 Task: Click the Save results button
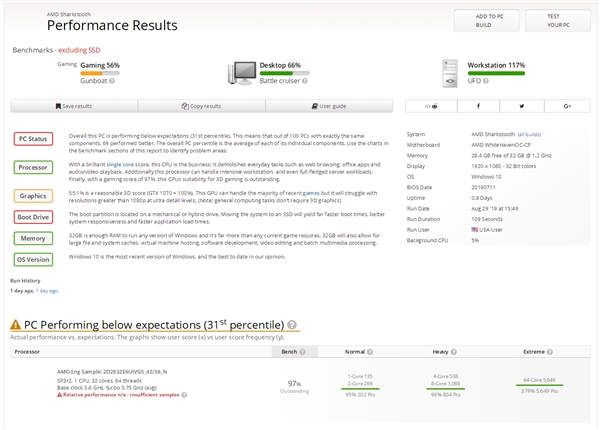tap(74, 105)
